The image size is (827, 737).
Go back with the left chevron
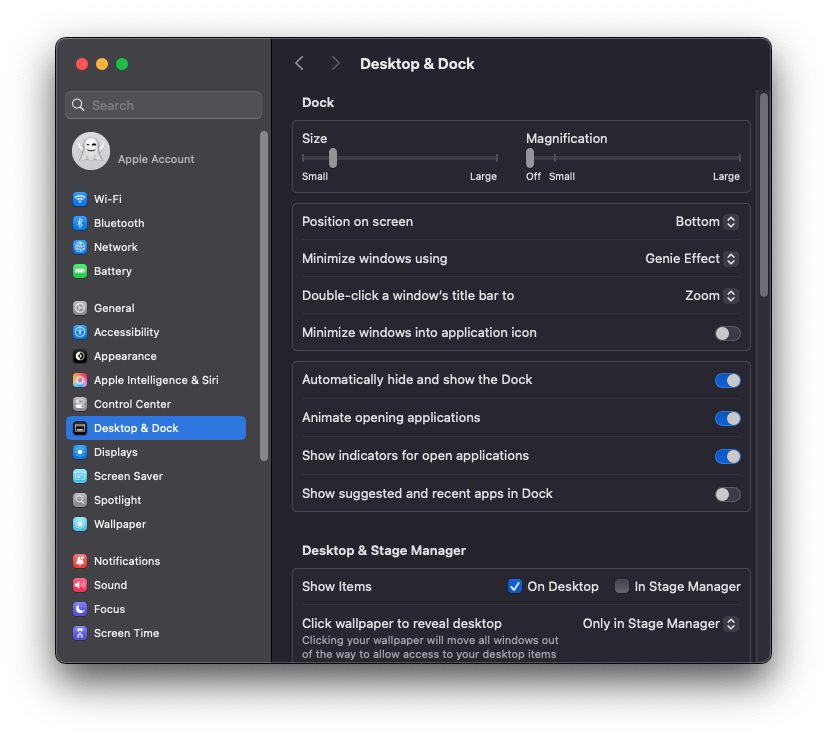300,64
